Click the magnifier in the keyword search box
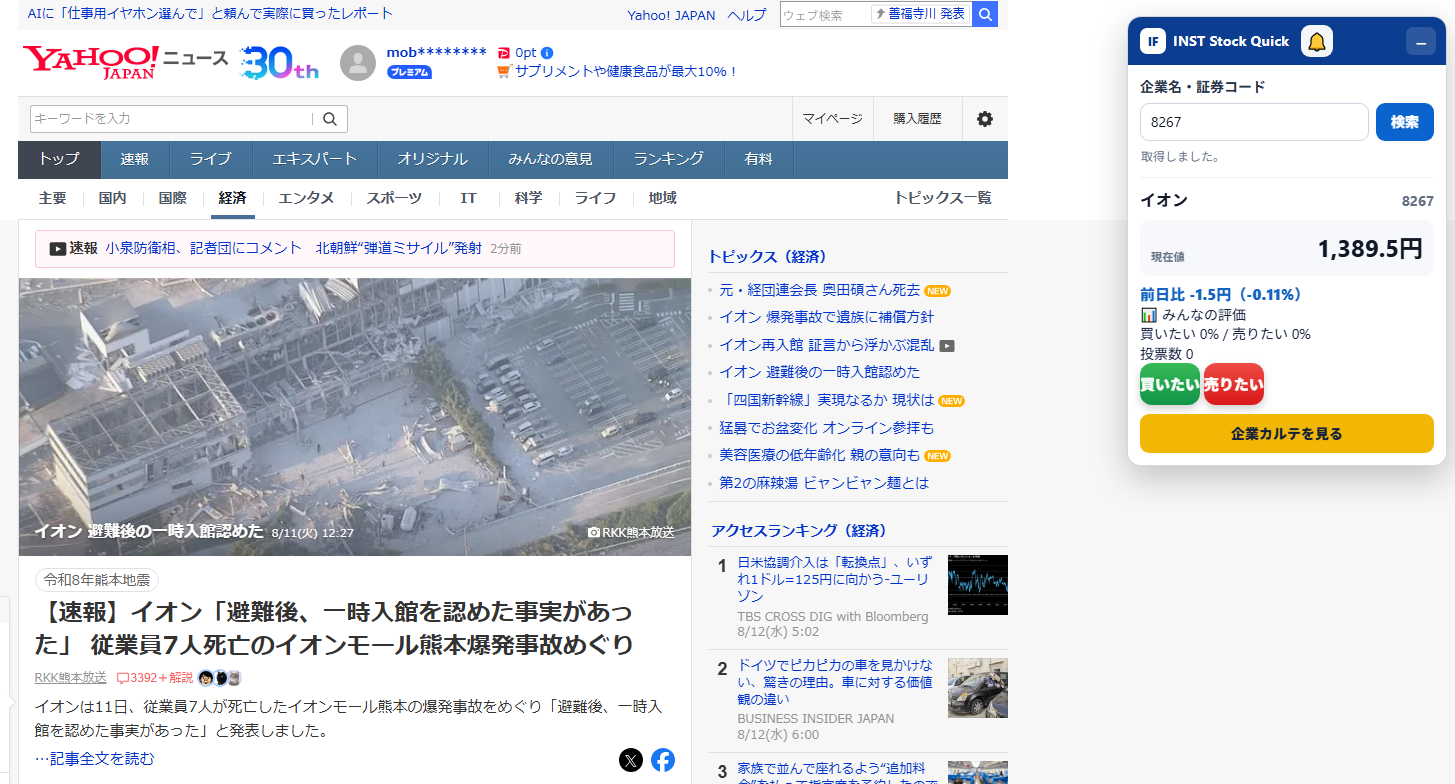The height and width of the screenshot is (784, 1455). 330,119
